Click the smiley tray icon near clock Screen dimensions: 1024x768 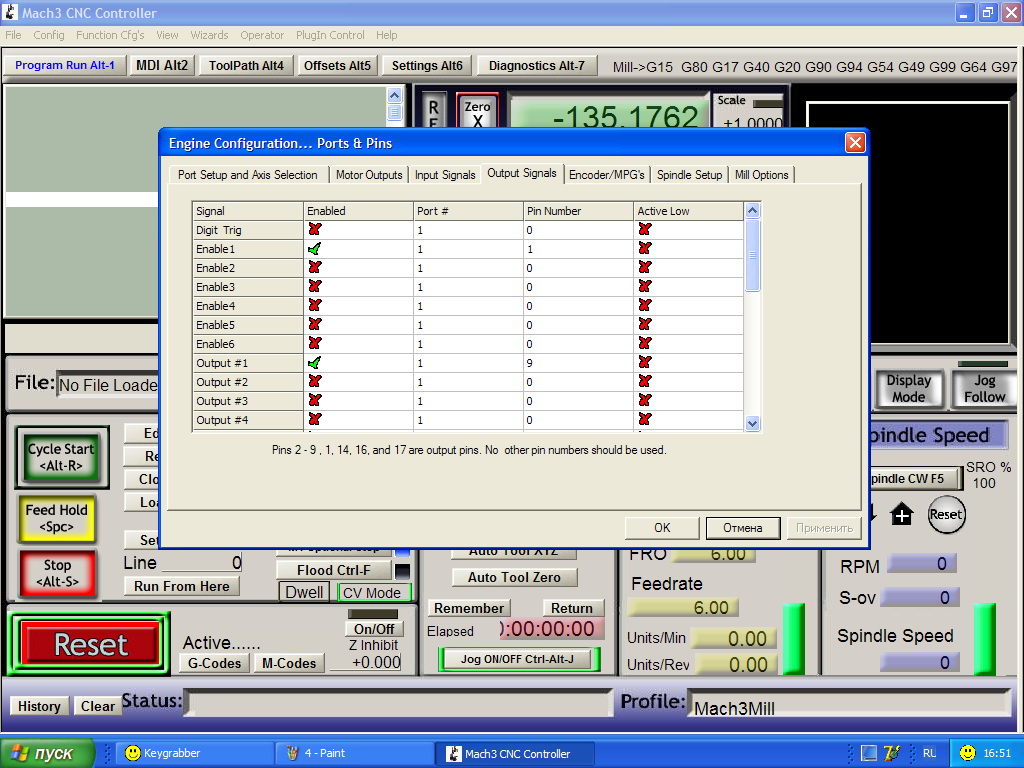pos(967,753)
